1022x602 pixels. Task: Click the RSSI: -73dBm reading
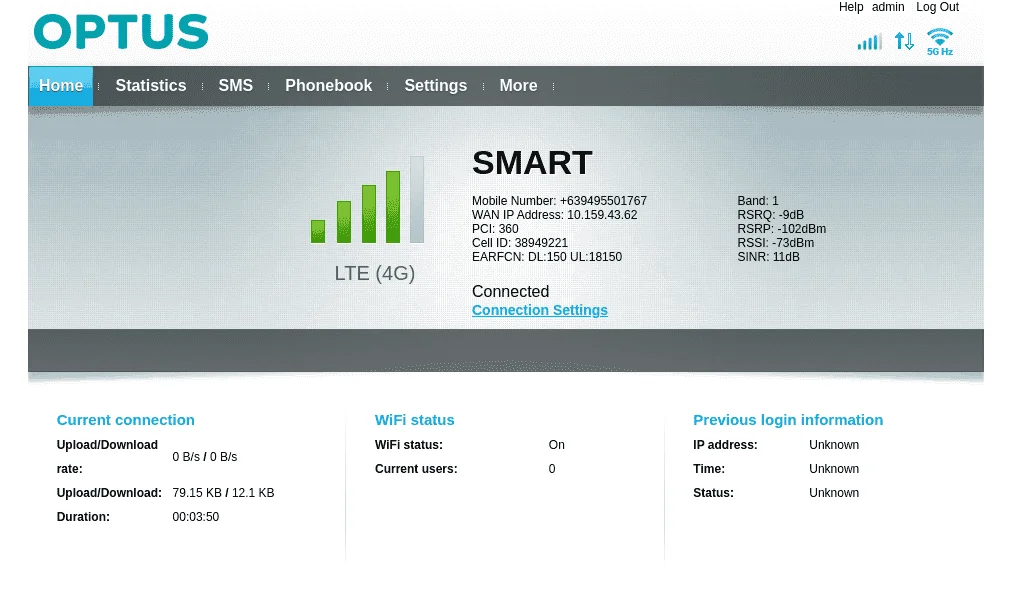776,243
